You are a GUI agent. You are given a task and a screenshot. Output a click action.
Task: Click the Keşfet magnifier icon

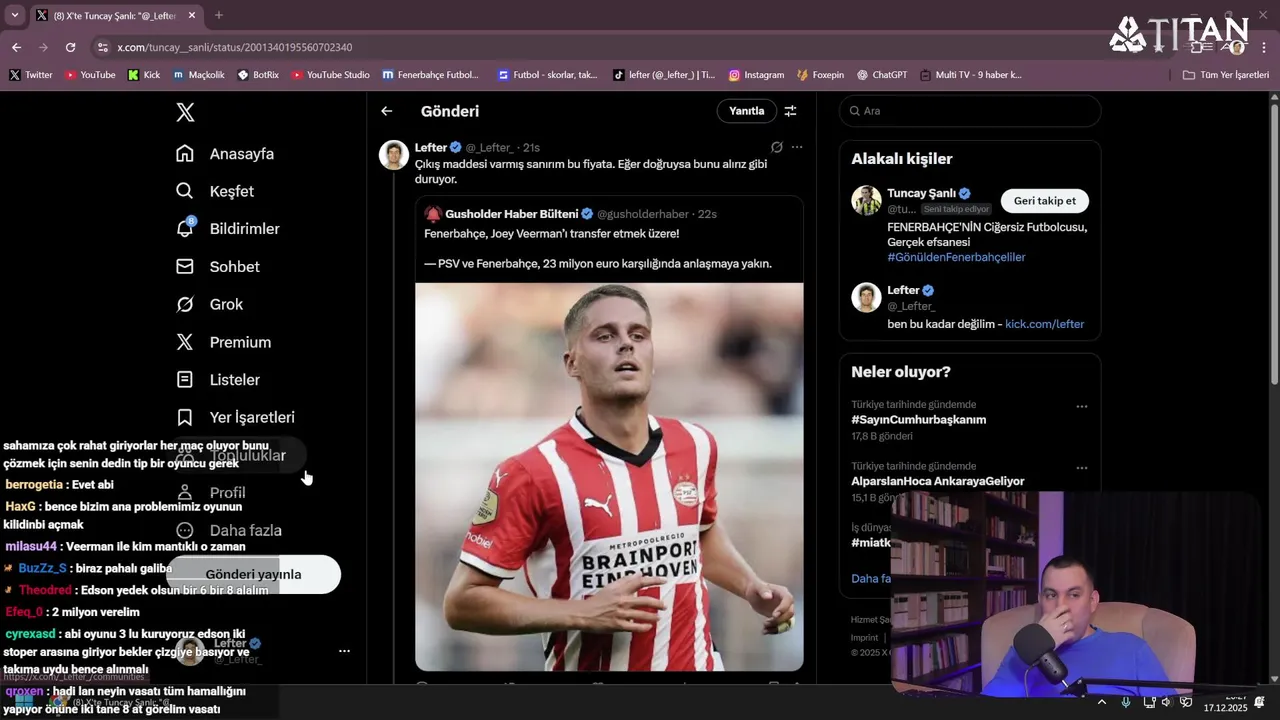tap(185, 191)
